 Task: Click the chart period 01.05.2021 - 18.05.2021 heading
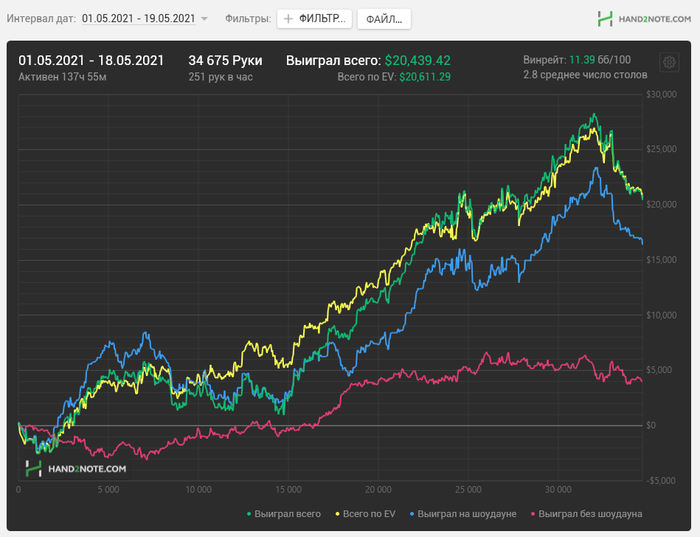click(x=91, y=60)
